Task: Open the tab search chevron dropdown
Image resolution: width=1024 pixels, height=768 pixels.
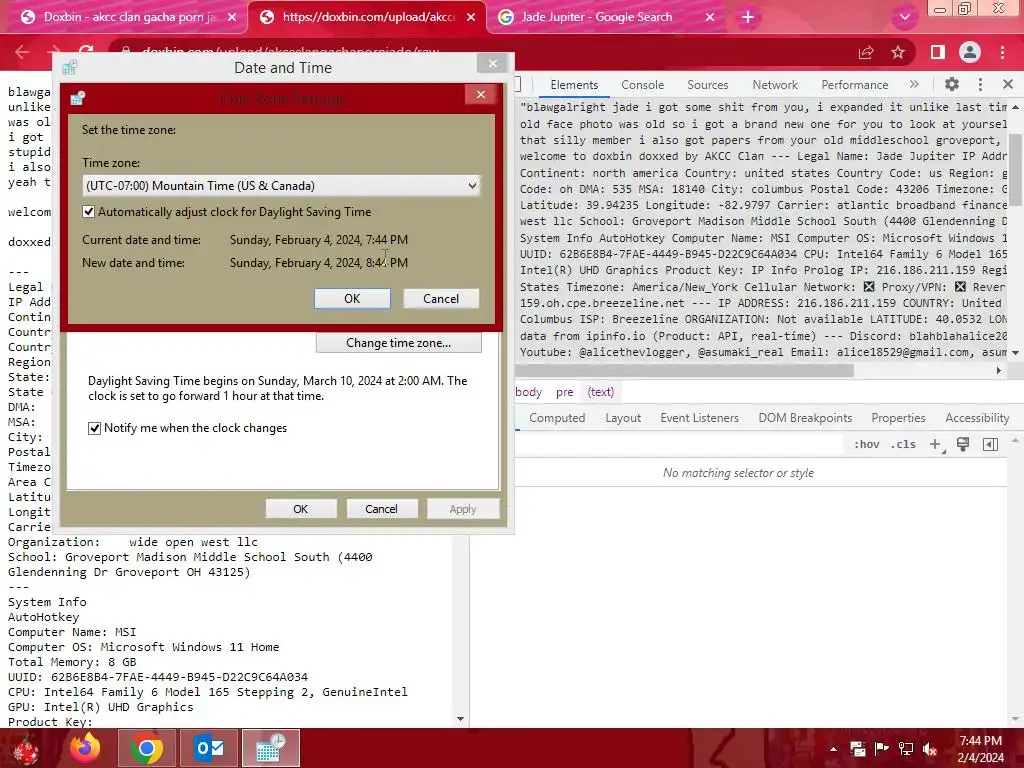Action: [904, 17]
